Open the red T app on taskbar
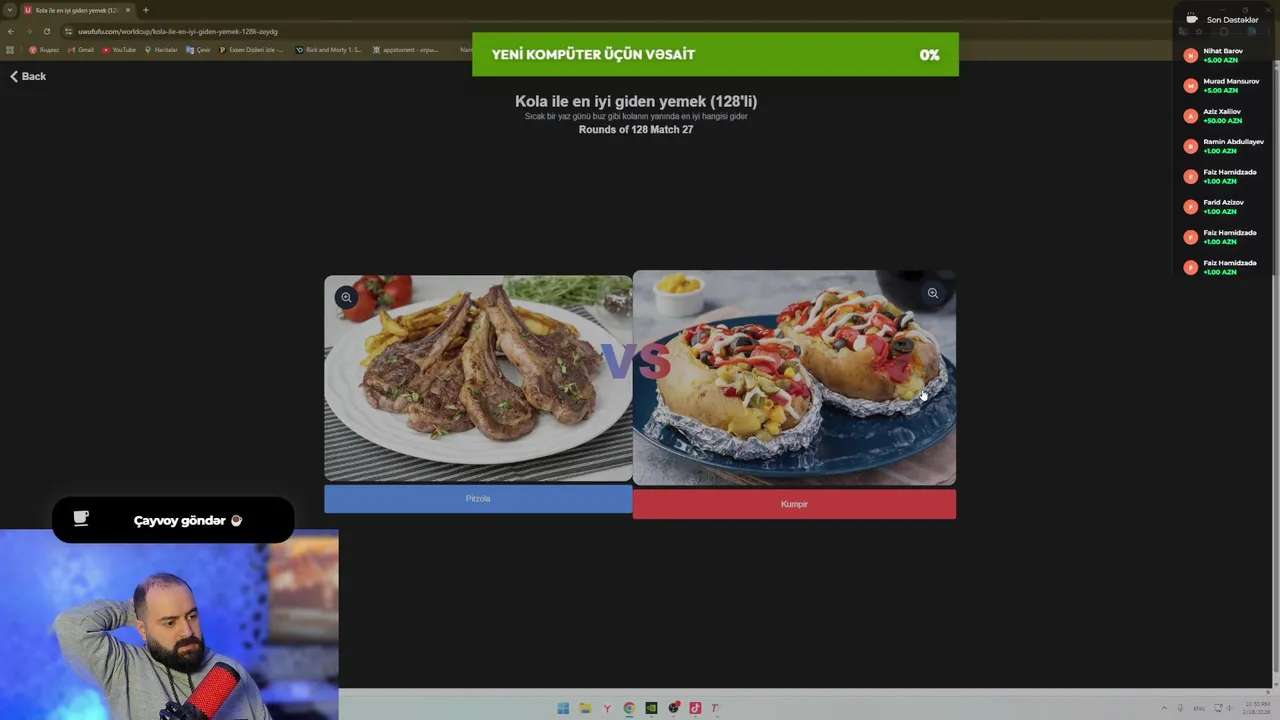Viewport: 1280px width, 720px height. click(x=715, y=708)
